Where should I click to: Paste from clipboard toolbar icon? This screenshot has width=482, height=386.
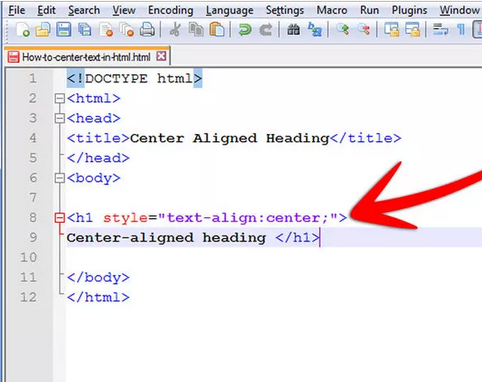coord(217,30)
